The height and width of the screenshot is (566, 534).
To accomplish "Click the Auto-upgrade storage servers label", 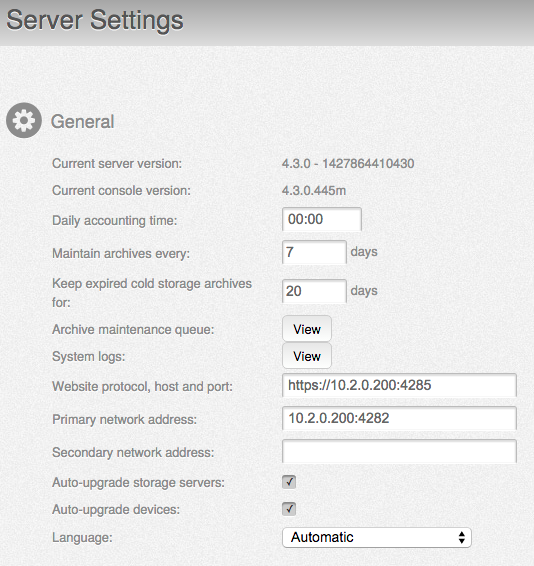I will pyautogui.click(x=138, y=483).
